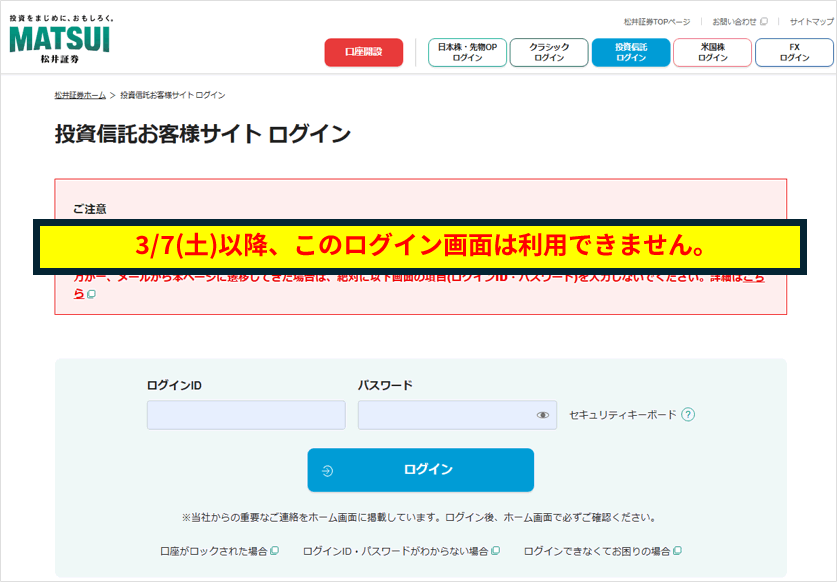
Task: Open 松井証券TOPページ header link
Action: point(657,21)
